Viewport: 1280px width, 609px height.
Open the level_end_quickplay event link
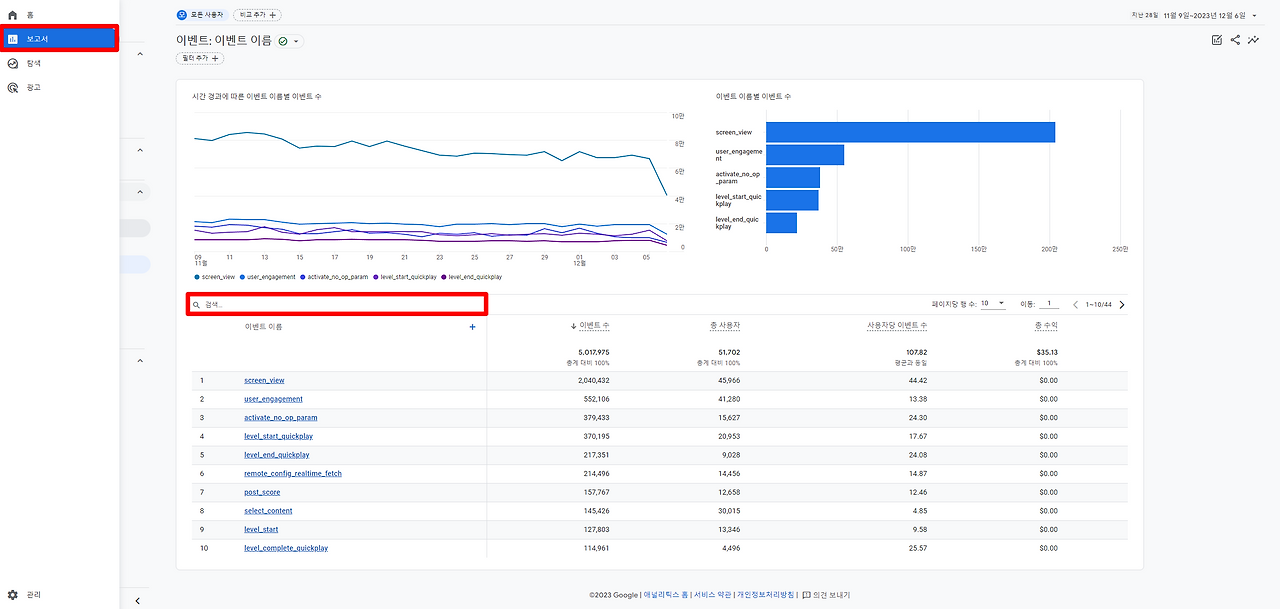[277, 455]
